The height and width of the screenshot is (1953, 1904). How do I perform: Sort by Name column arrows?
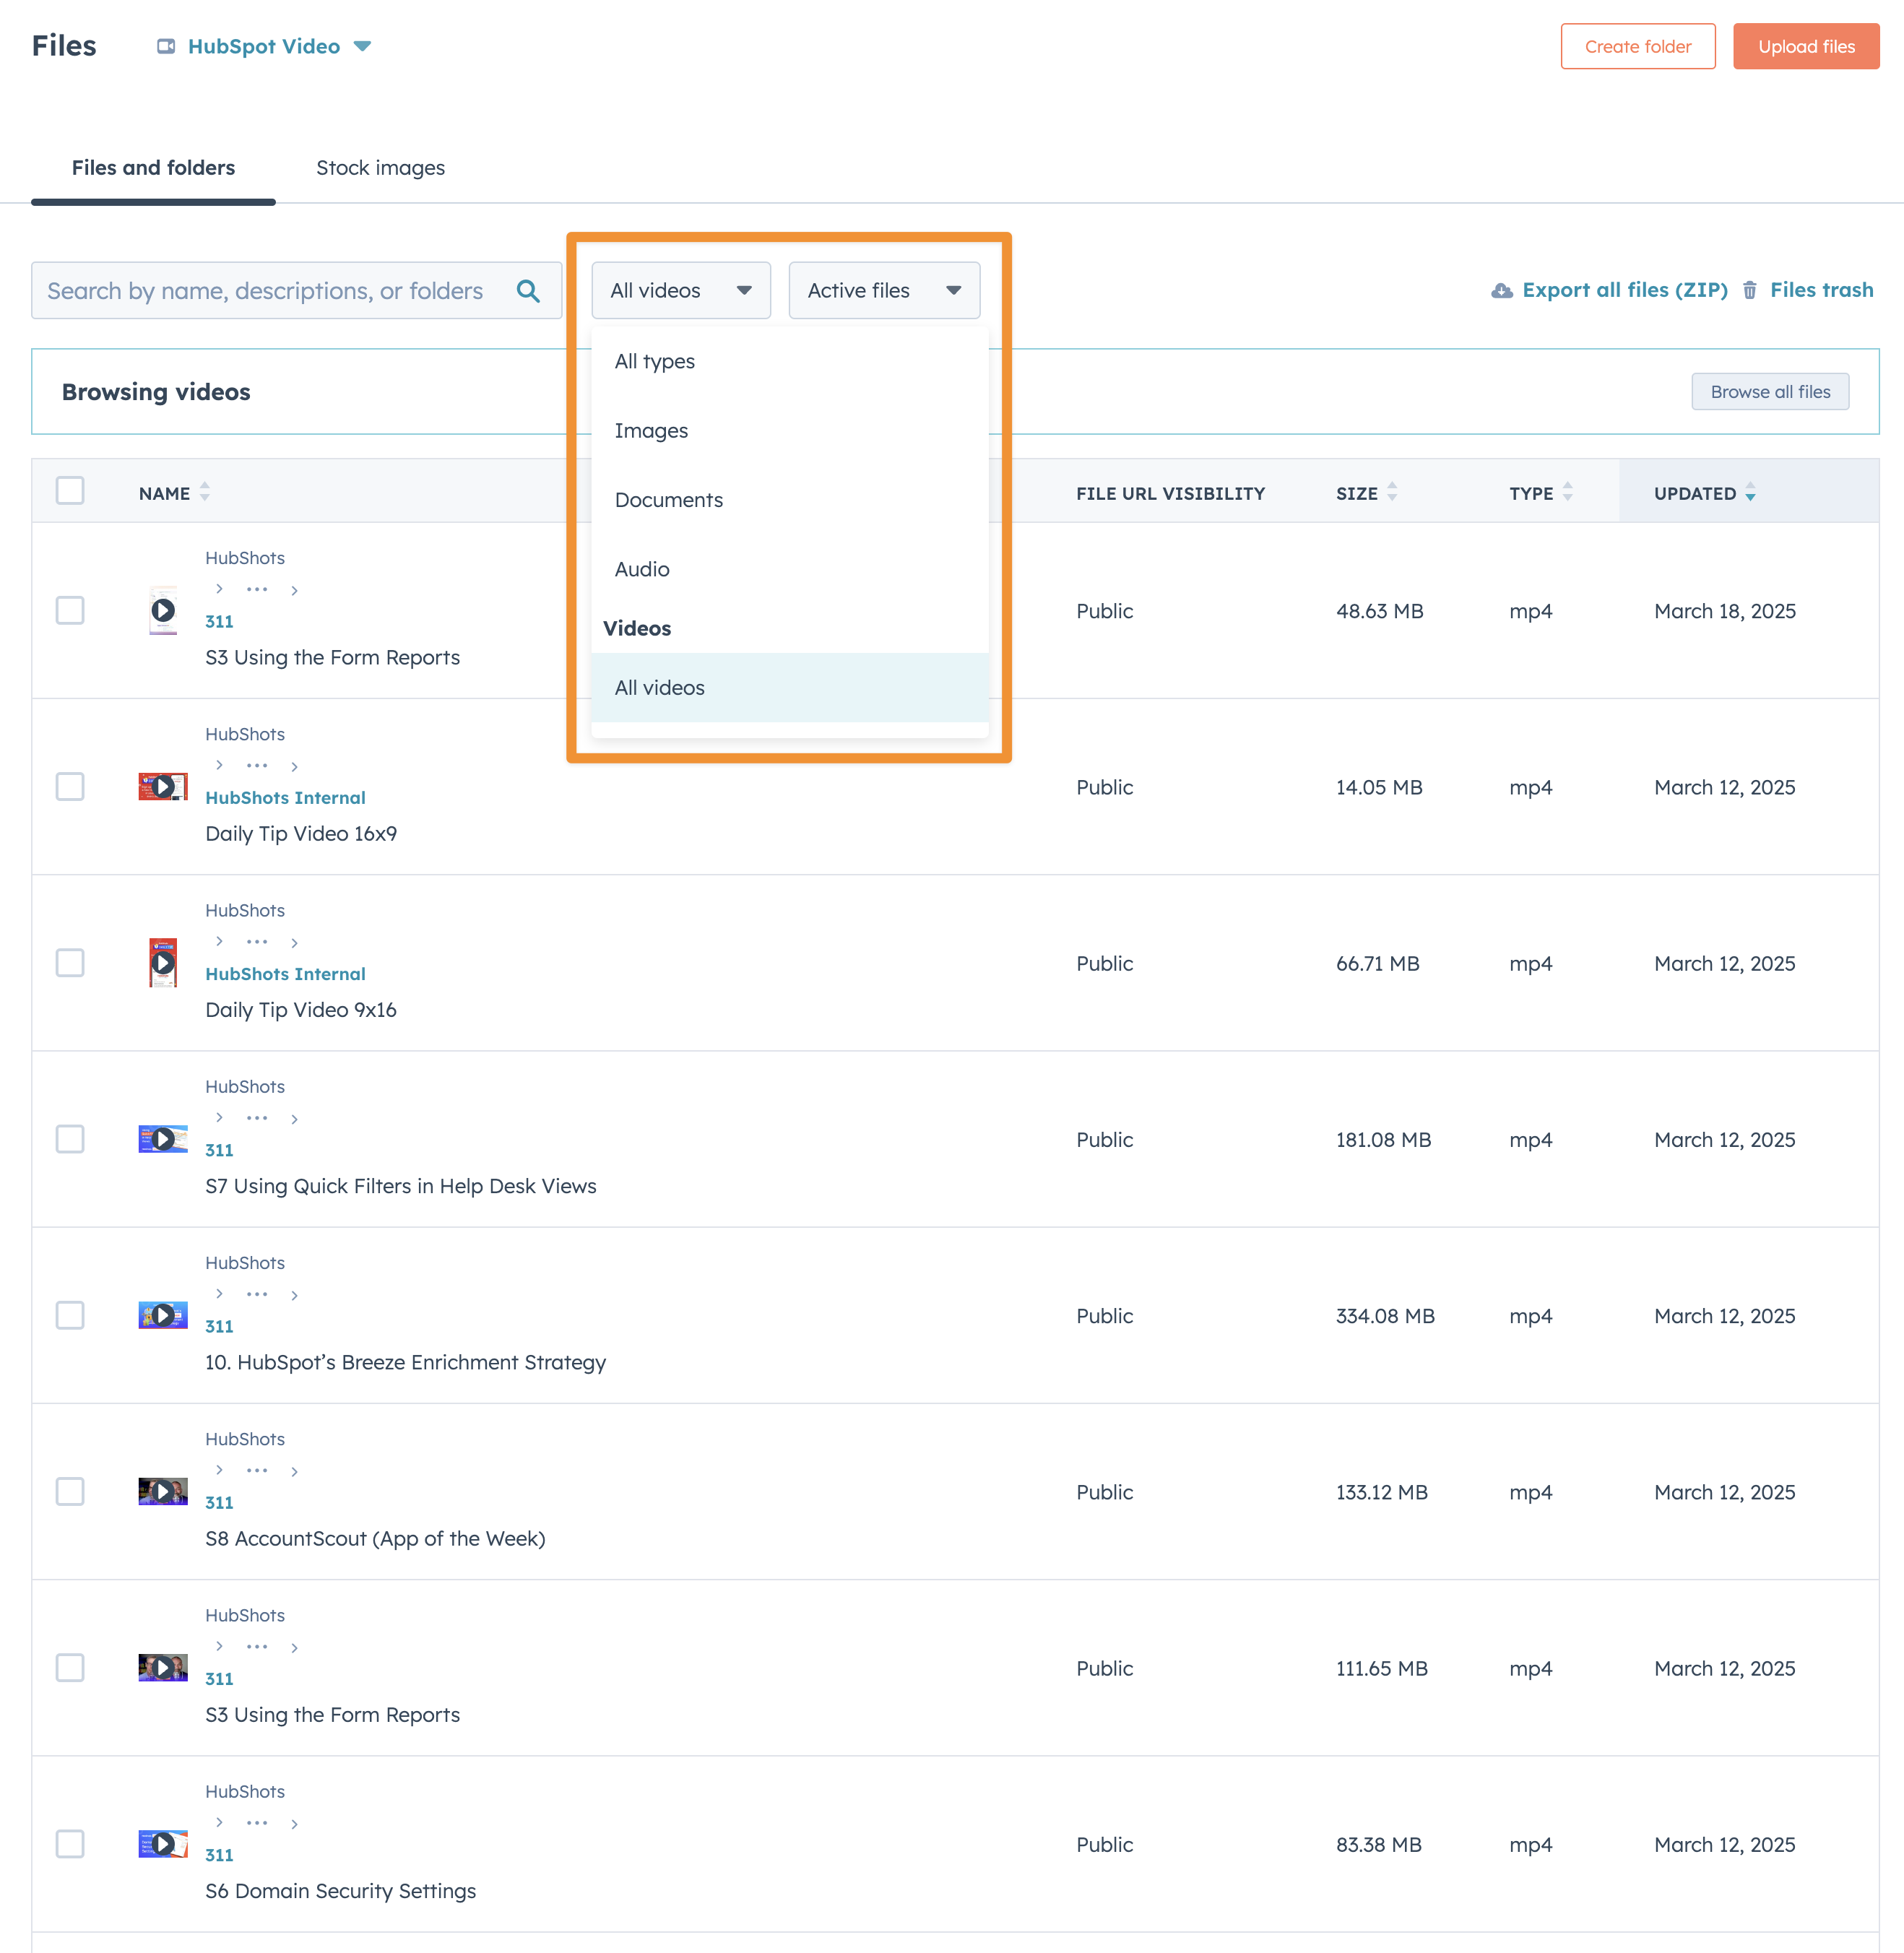pyautogui.click(x=205, y=492)
